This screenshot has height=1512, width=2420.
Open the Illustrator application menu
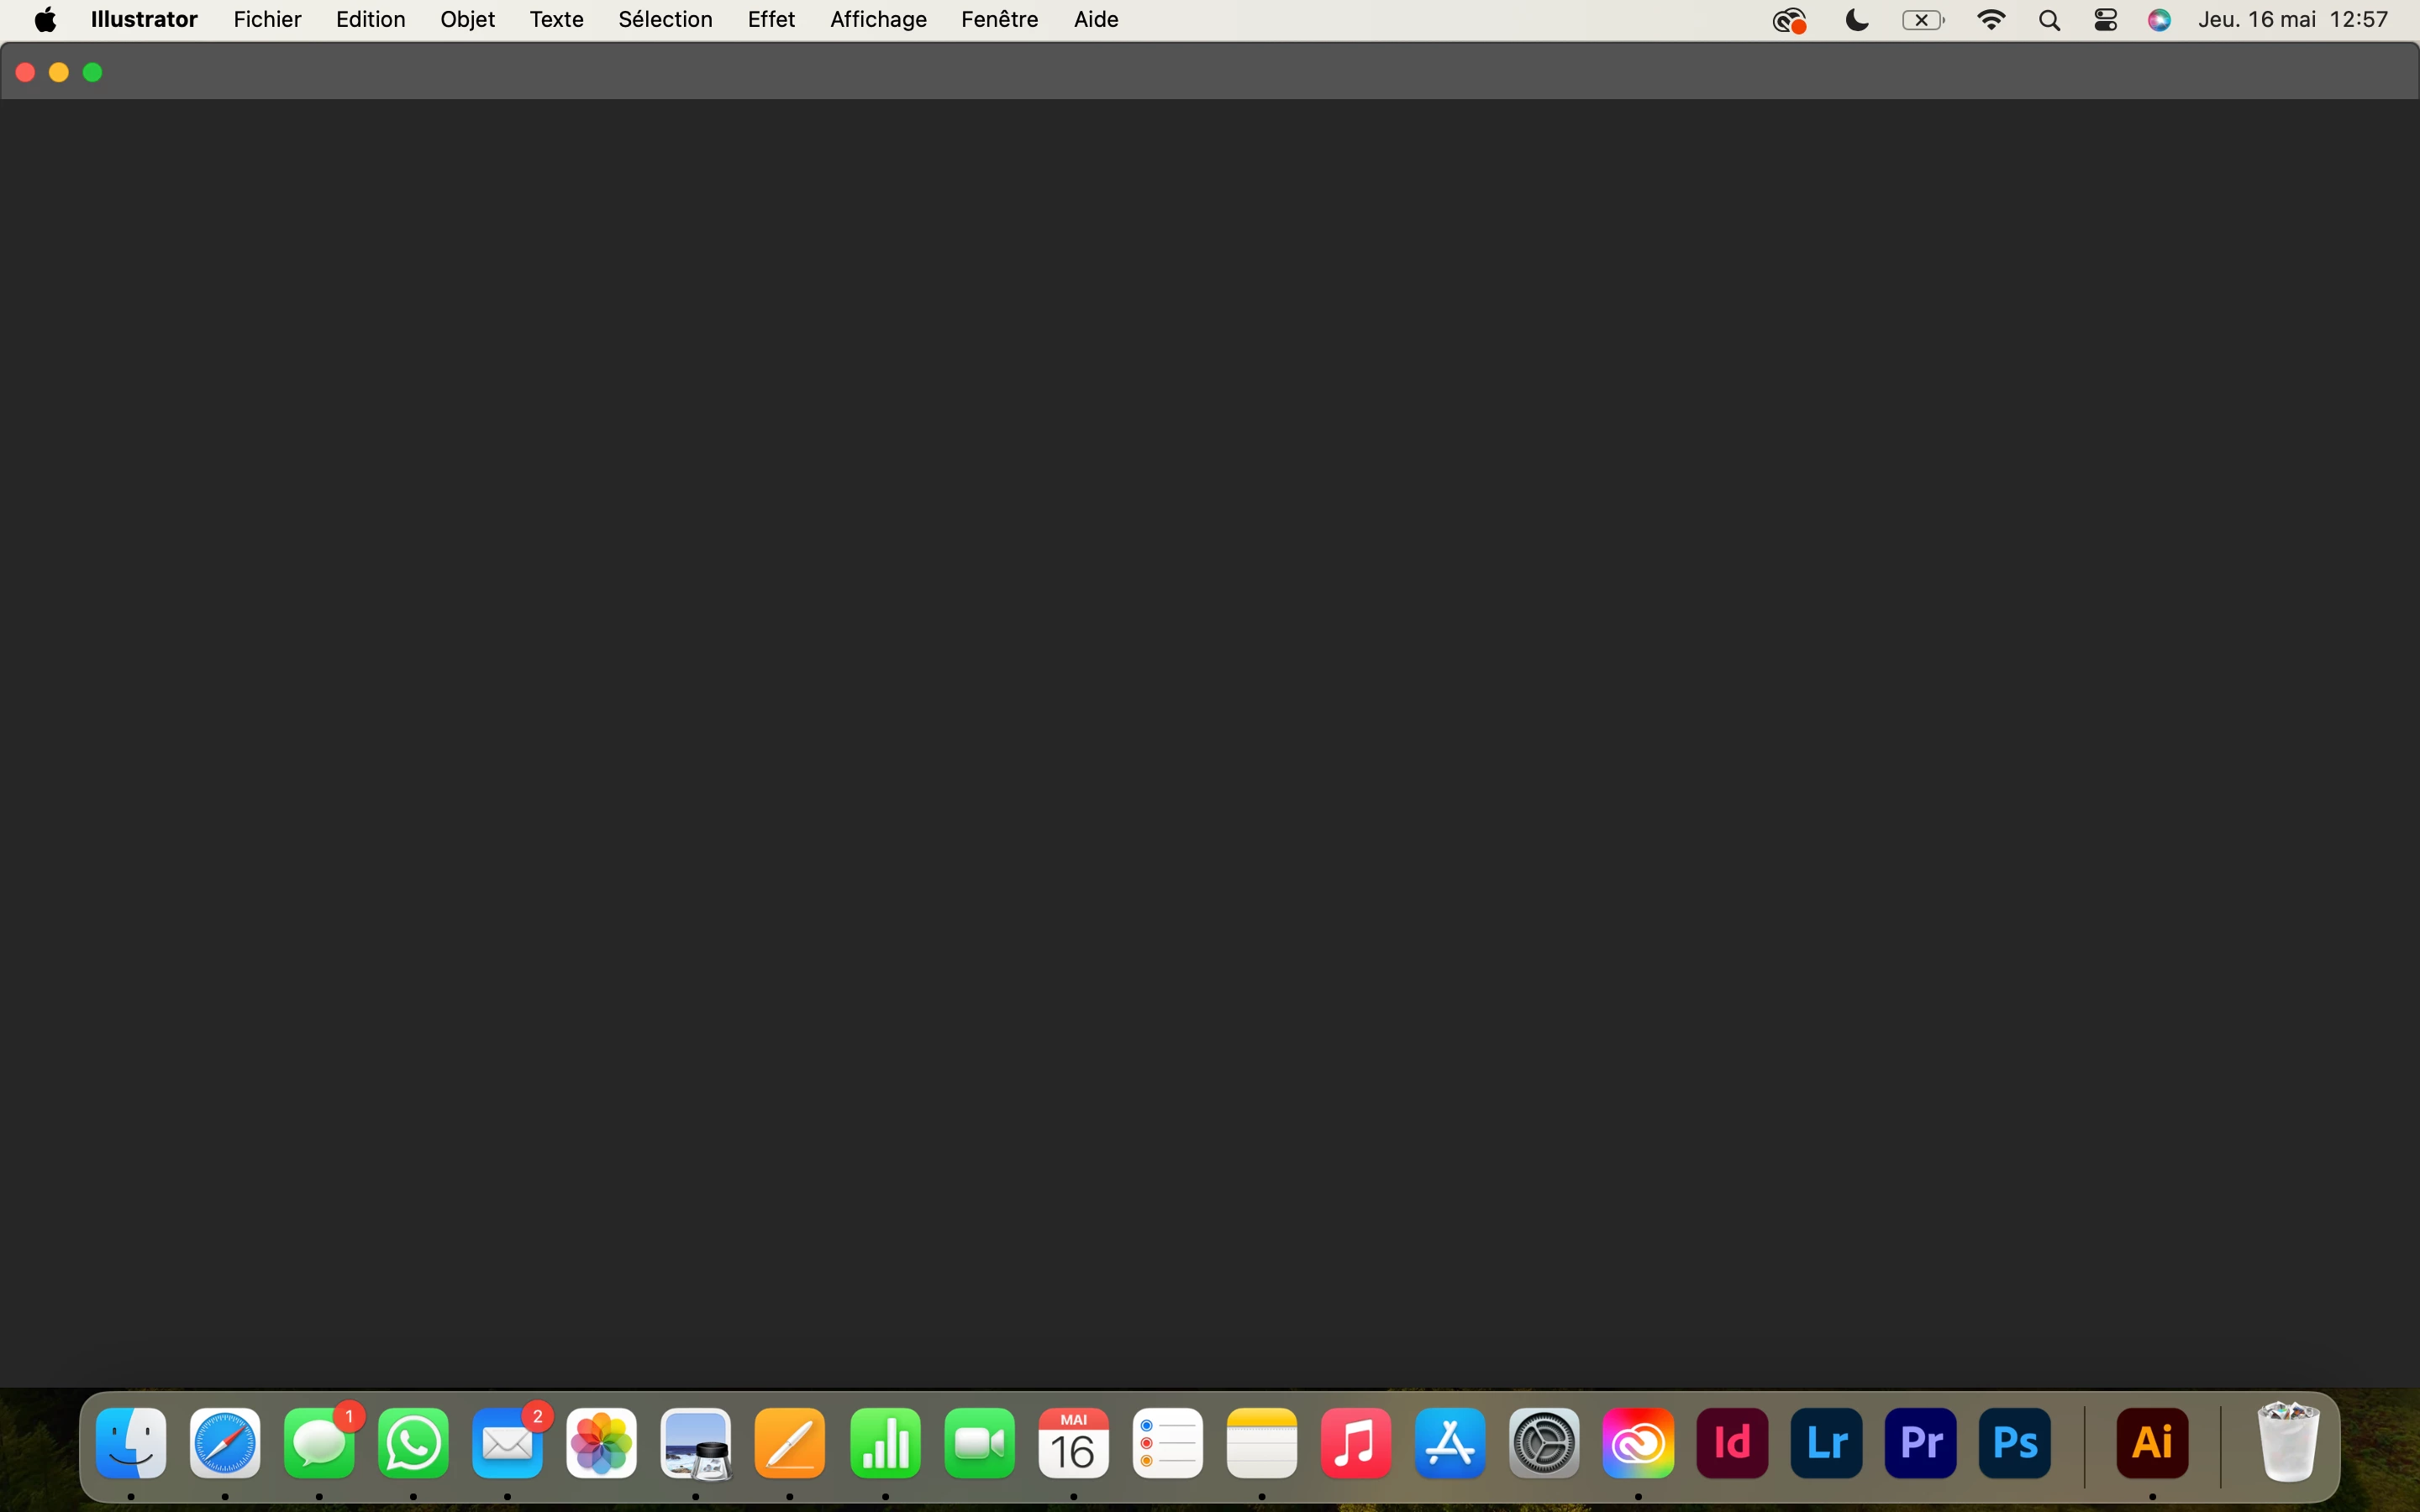coord(144,20)
